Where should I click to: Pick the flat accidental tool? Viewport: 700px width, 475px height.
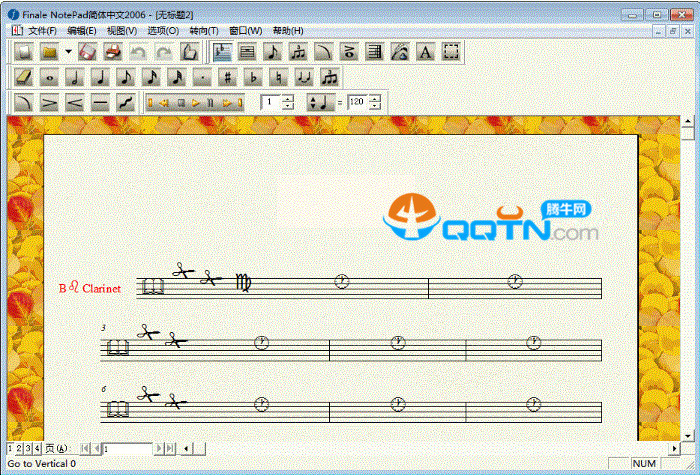point(254,77)
